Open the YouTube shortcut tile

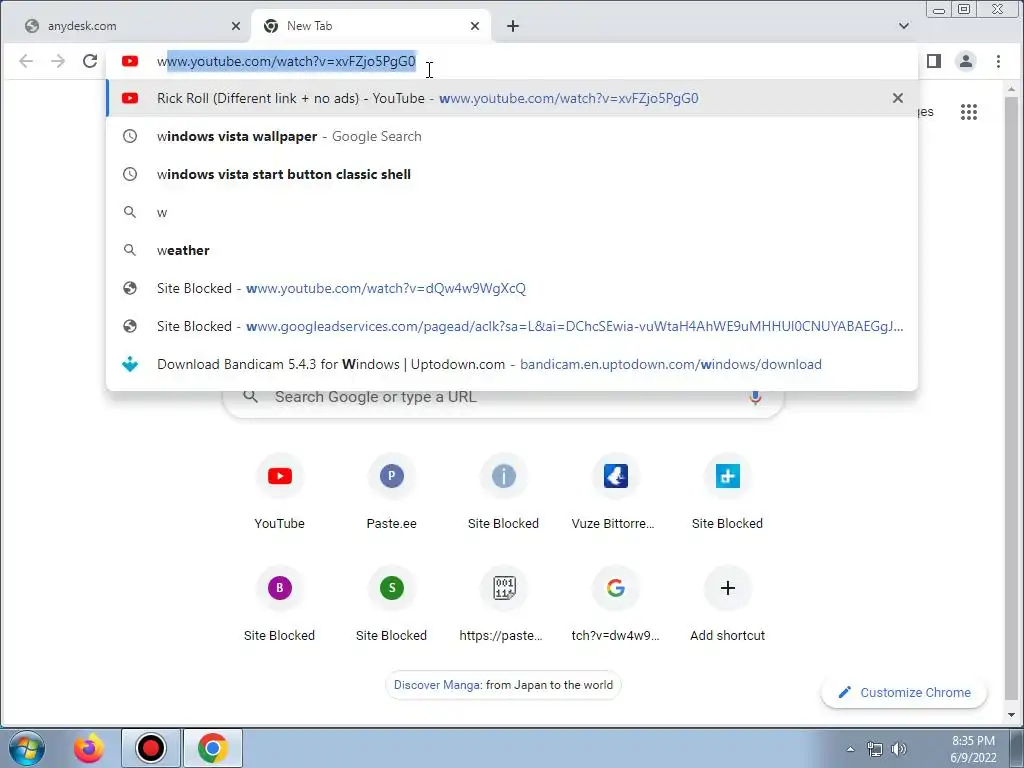coord(280,492)
